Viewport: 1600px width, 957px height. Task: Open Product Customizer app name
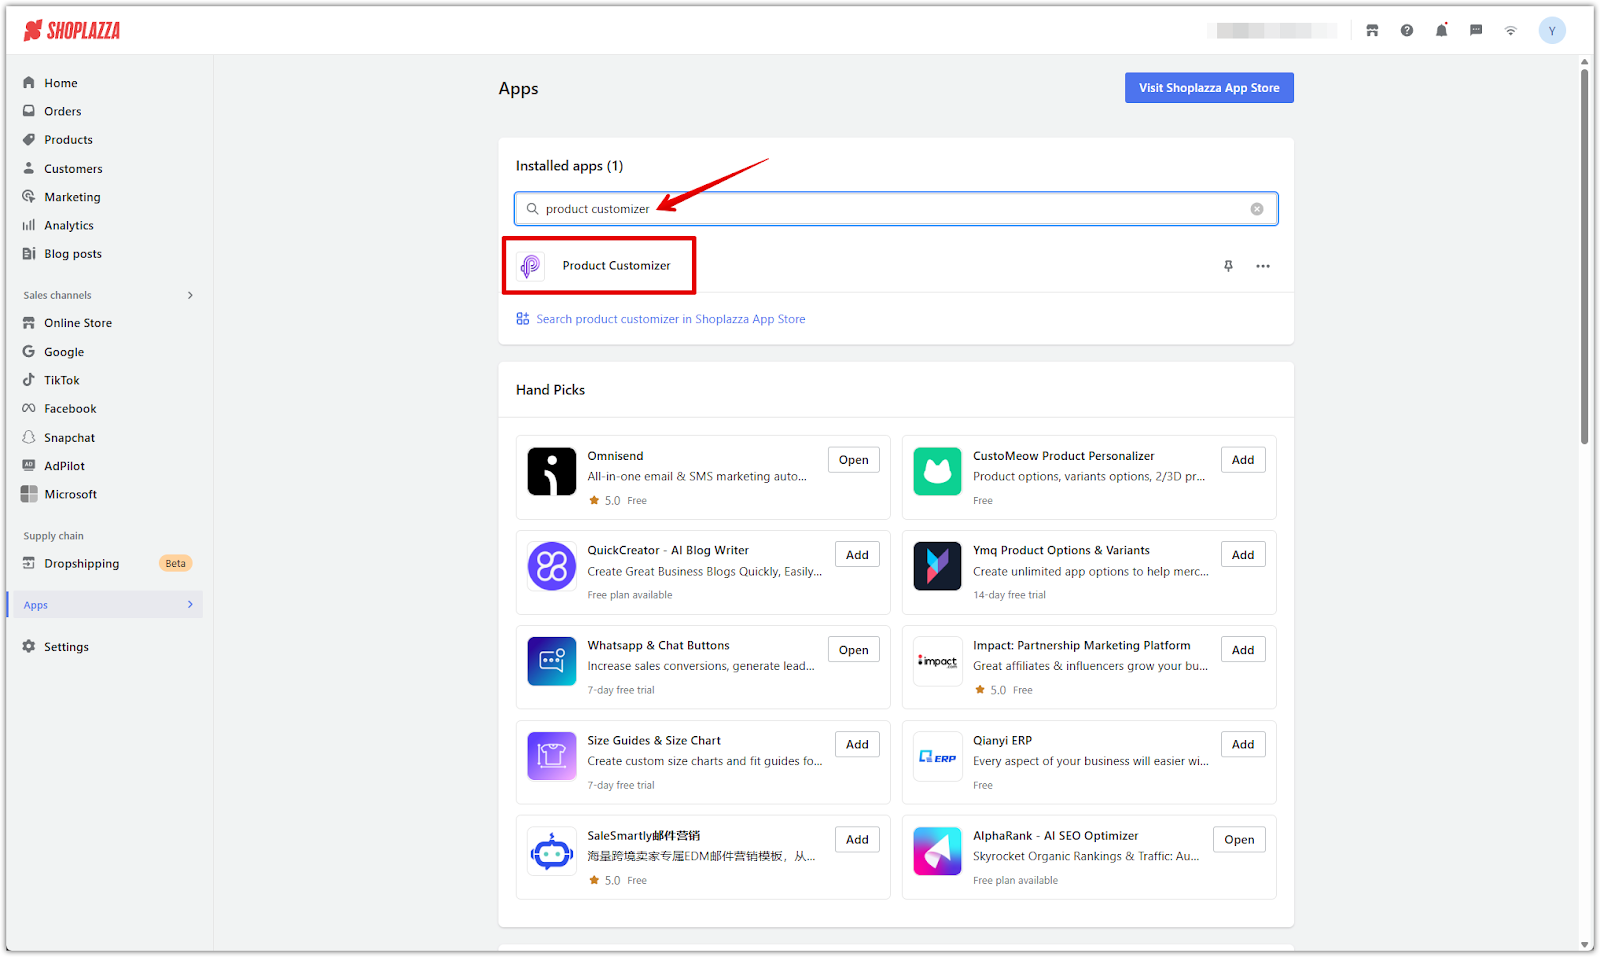616,266
